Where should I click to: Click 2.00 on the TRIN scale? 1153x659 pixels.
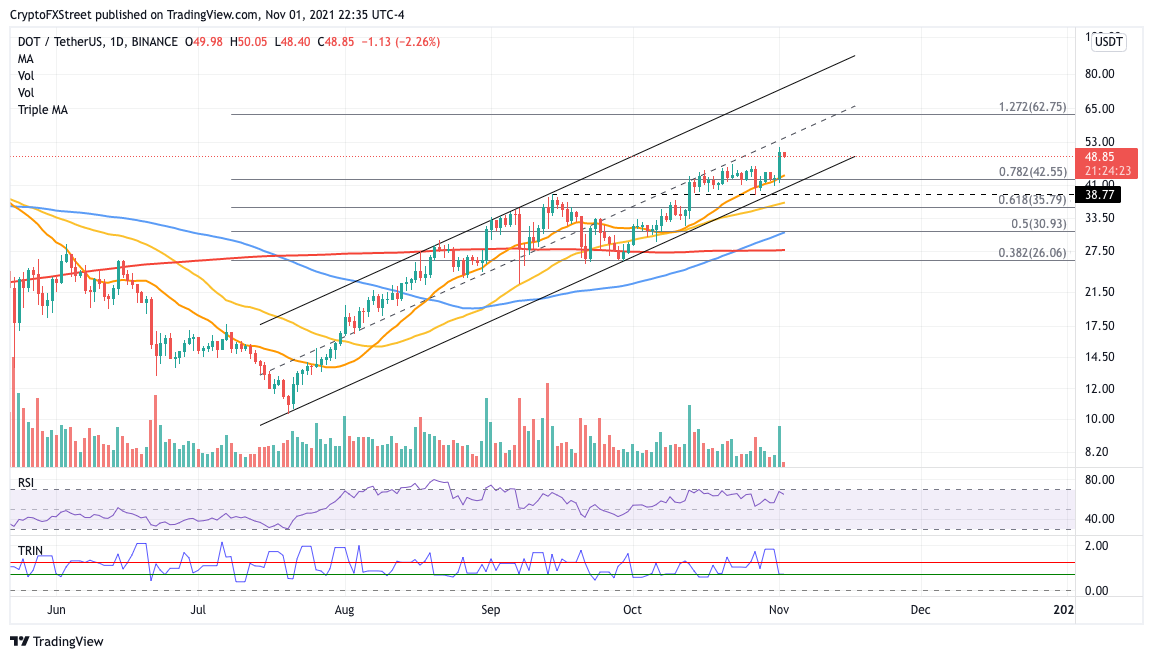[x=1096, y=546]
